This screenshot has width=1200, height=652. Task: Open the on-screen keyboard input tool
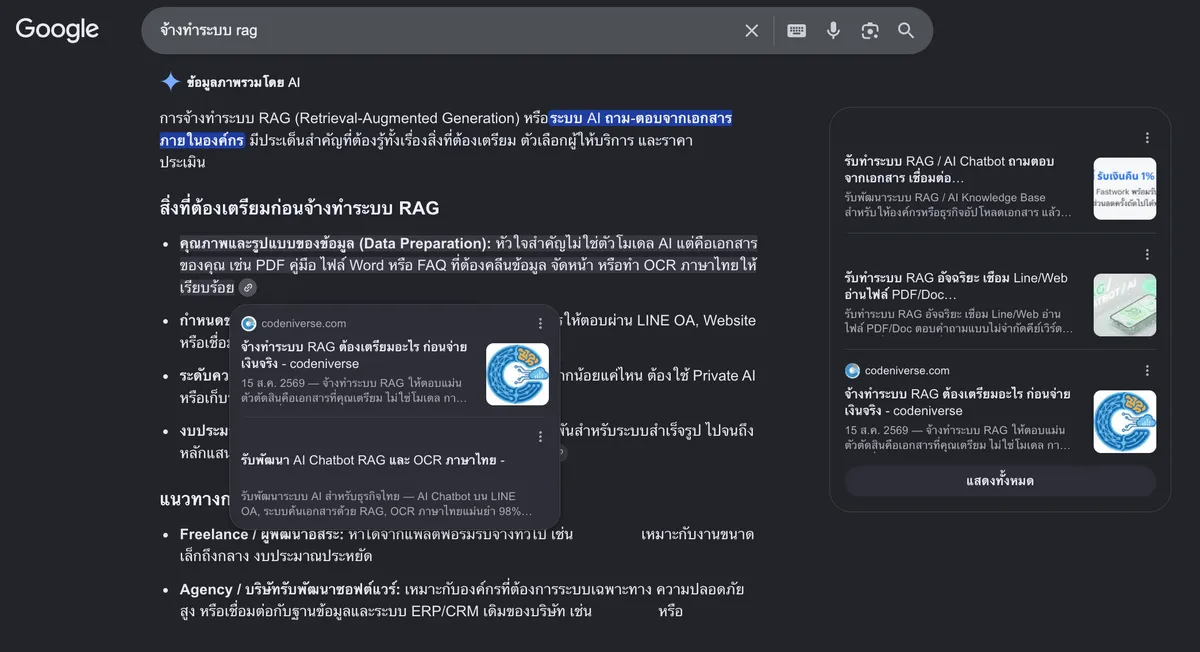pyautogui.click(x=796, y=31)
